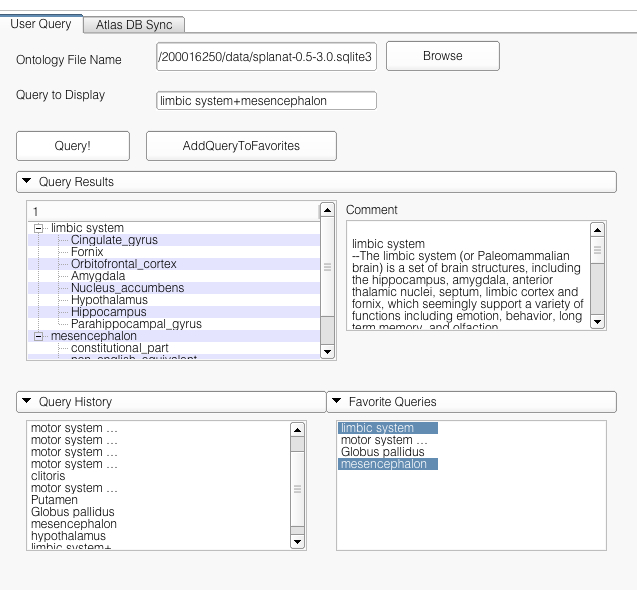This screenshot has height=590, width=637.
Task: Collapse the Query History panel
Action: pos(27,402)
